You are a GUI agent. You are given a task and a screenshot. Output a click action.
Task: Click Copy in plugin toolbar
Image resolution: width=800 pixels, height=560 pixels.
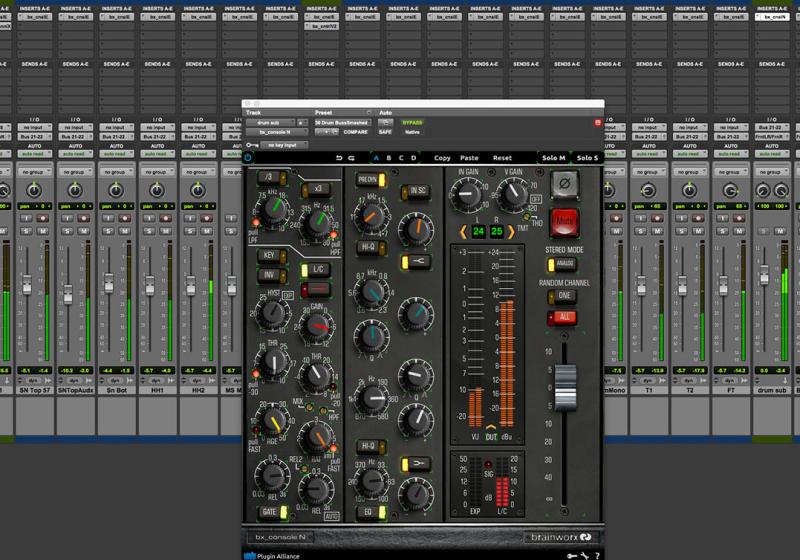pyautogui.click(x=442, y=158)
